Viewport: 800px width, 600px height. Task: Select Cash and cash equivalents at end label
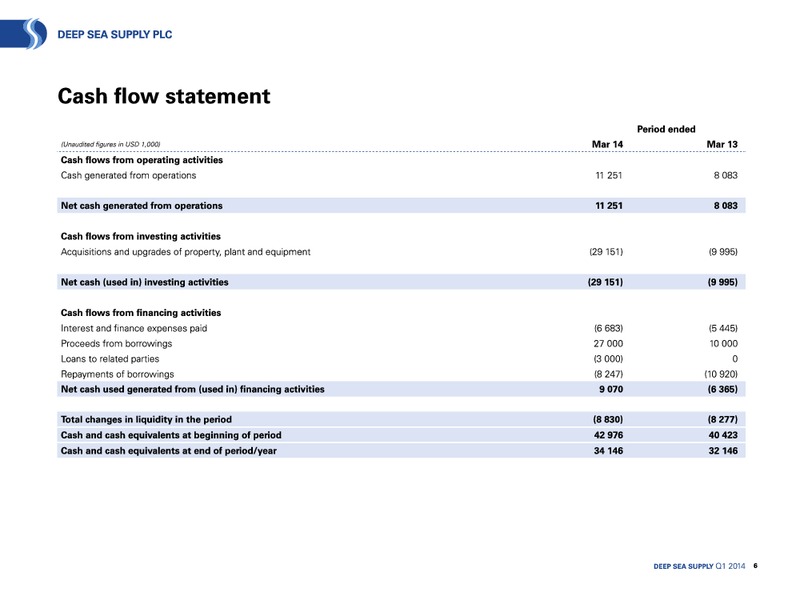click(x=169, y=451)
